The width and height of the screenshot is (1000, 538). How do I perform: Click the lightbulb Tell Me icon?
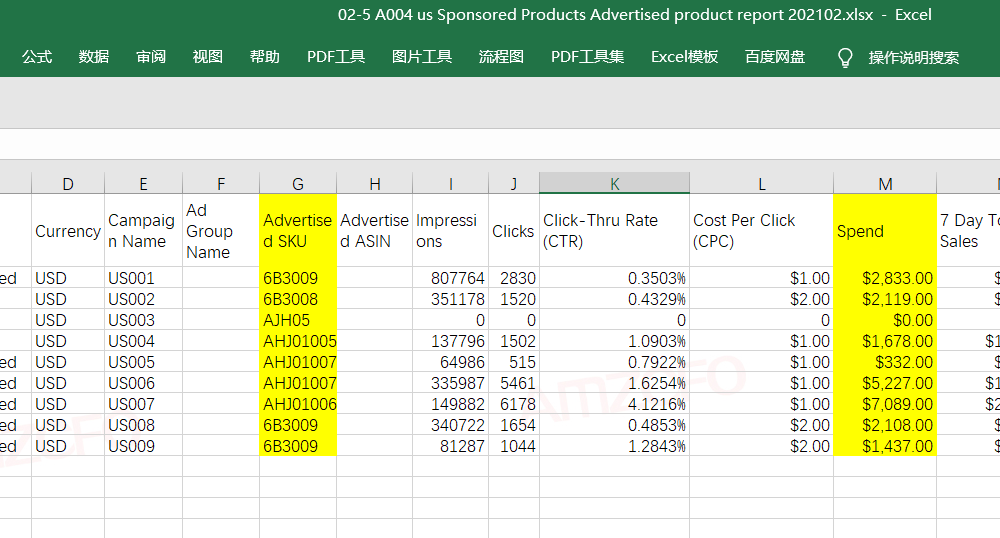coord(845,57)
